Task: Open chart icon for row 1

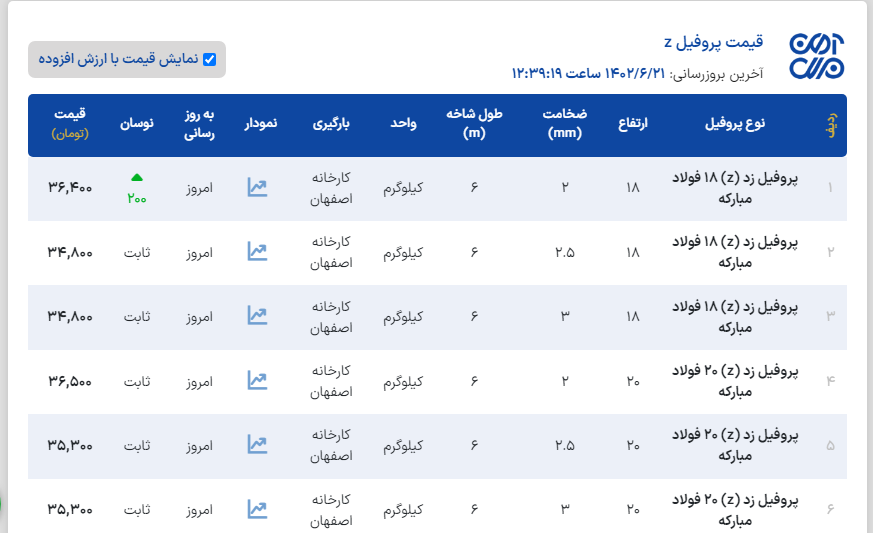Action: [x=258, y=187]
